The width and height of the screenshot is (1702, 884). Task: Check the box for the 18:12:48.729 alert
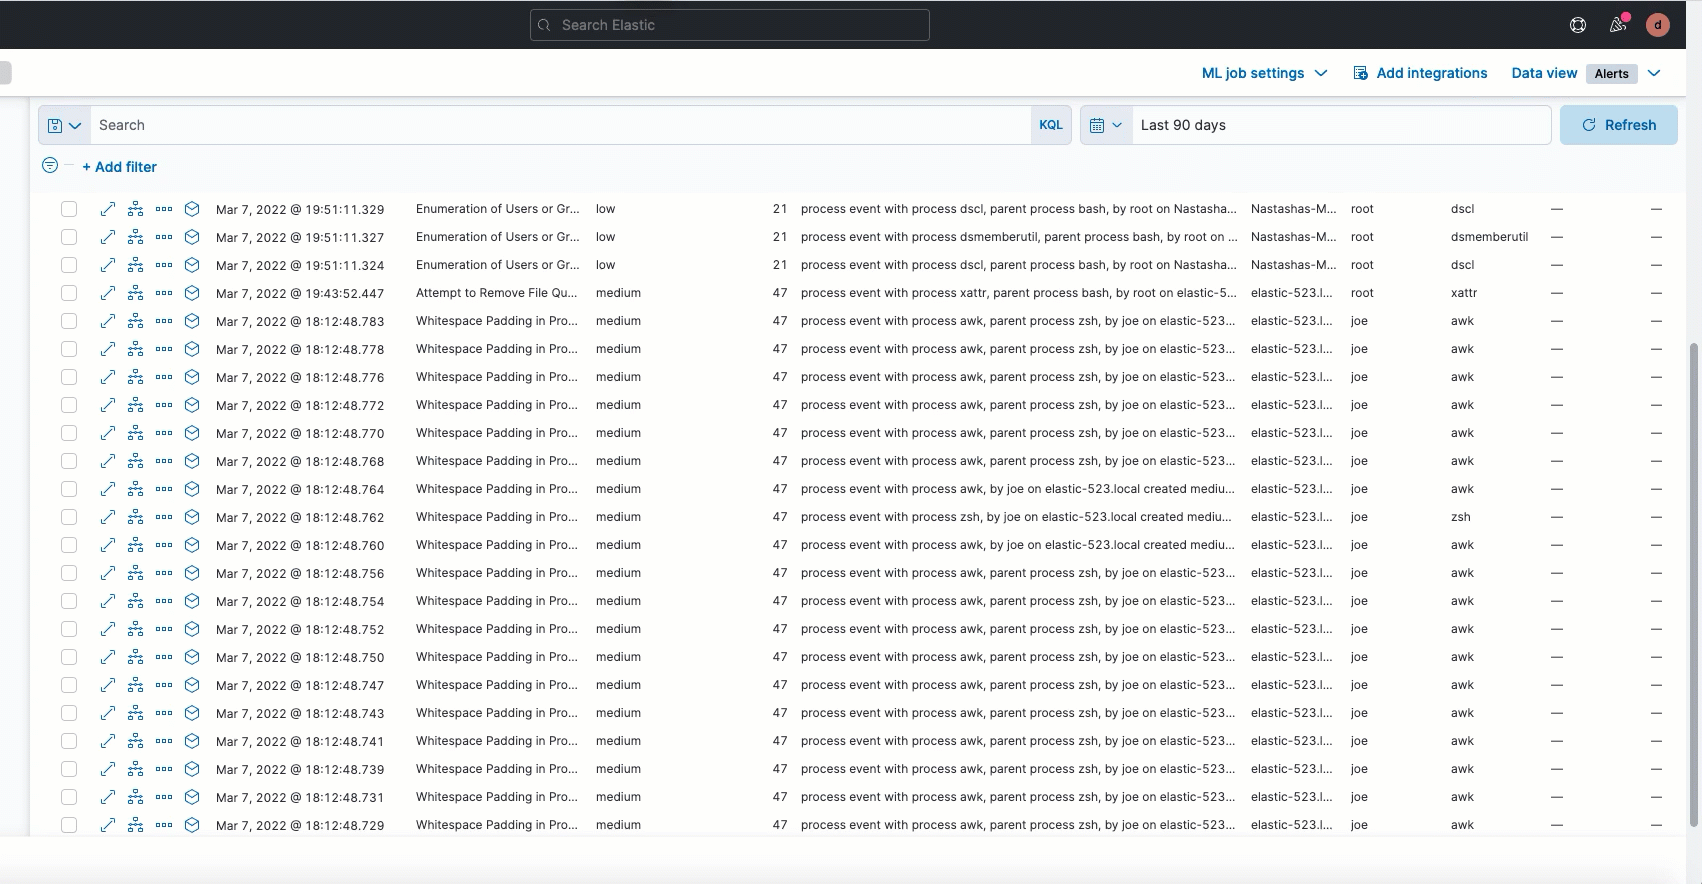click(69, 825)
